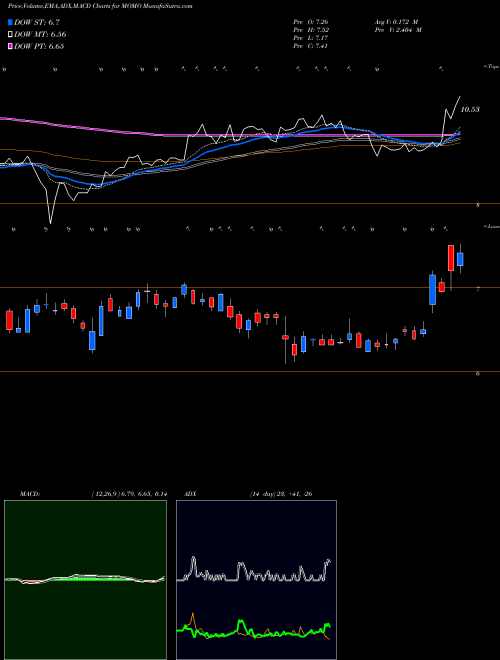500x660 pixels.
Task: Click the 10.53 price label
Action: tap(470, 109)
